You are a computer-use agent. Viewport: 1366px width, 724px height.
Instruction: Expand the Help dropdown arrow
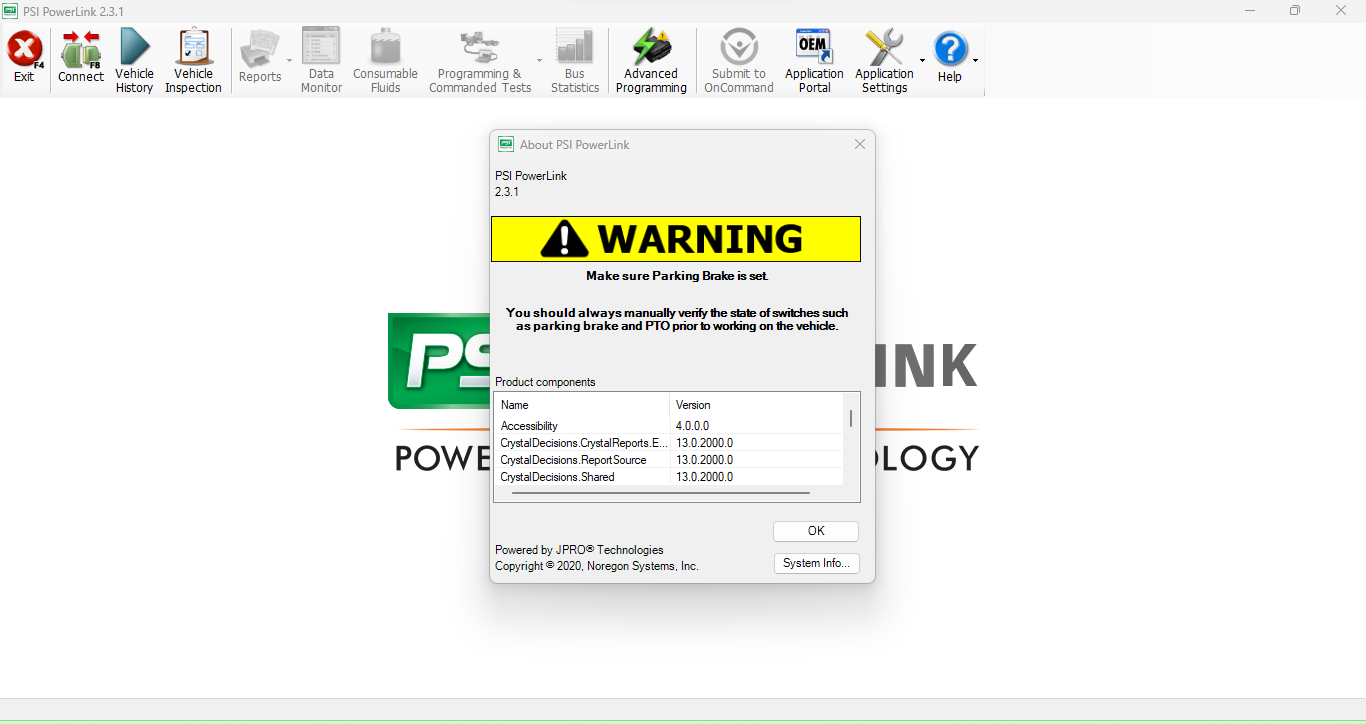(x=975, y=60)
